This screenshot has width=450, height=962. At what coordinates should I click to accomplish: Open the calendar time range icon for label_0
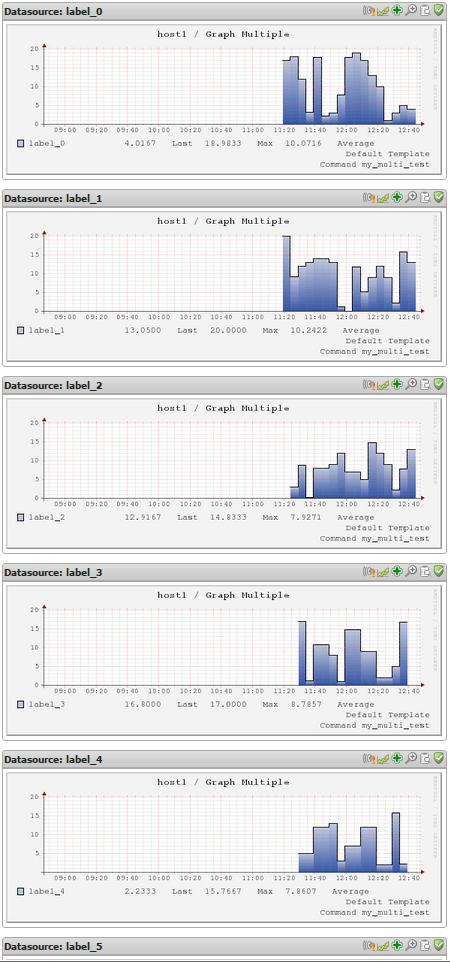[x=425, y=10]
